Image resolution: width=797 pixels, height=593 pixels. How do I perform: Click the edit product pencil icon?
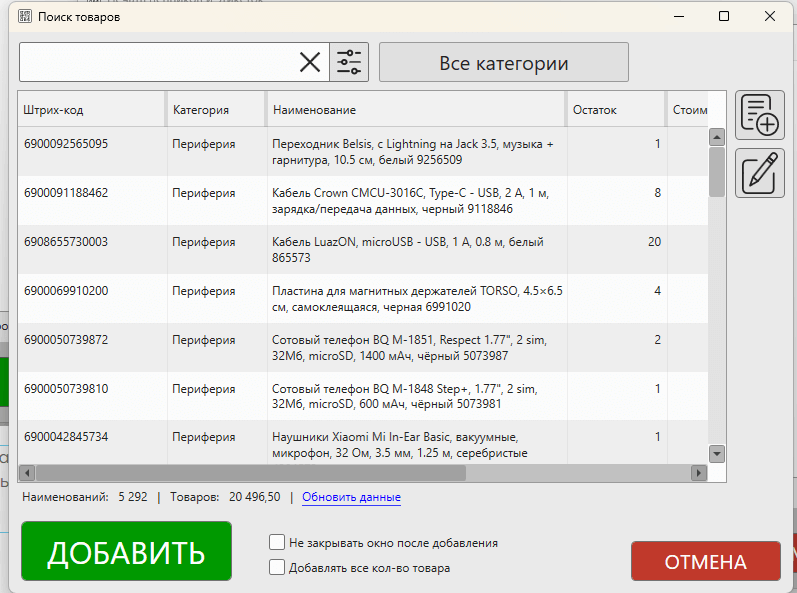[x=760, y=173]
